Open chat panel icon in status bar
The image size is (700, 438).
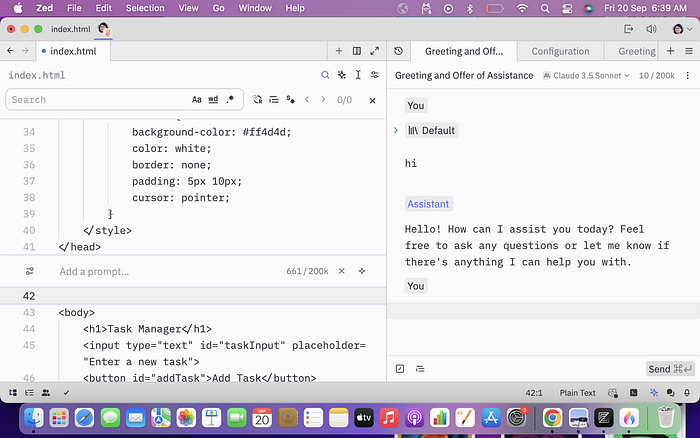(x=670, y=392)
